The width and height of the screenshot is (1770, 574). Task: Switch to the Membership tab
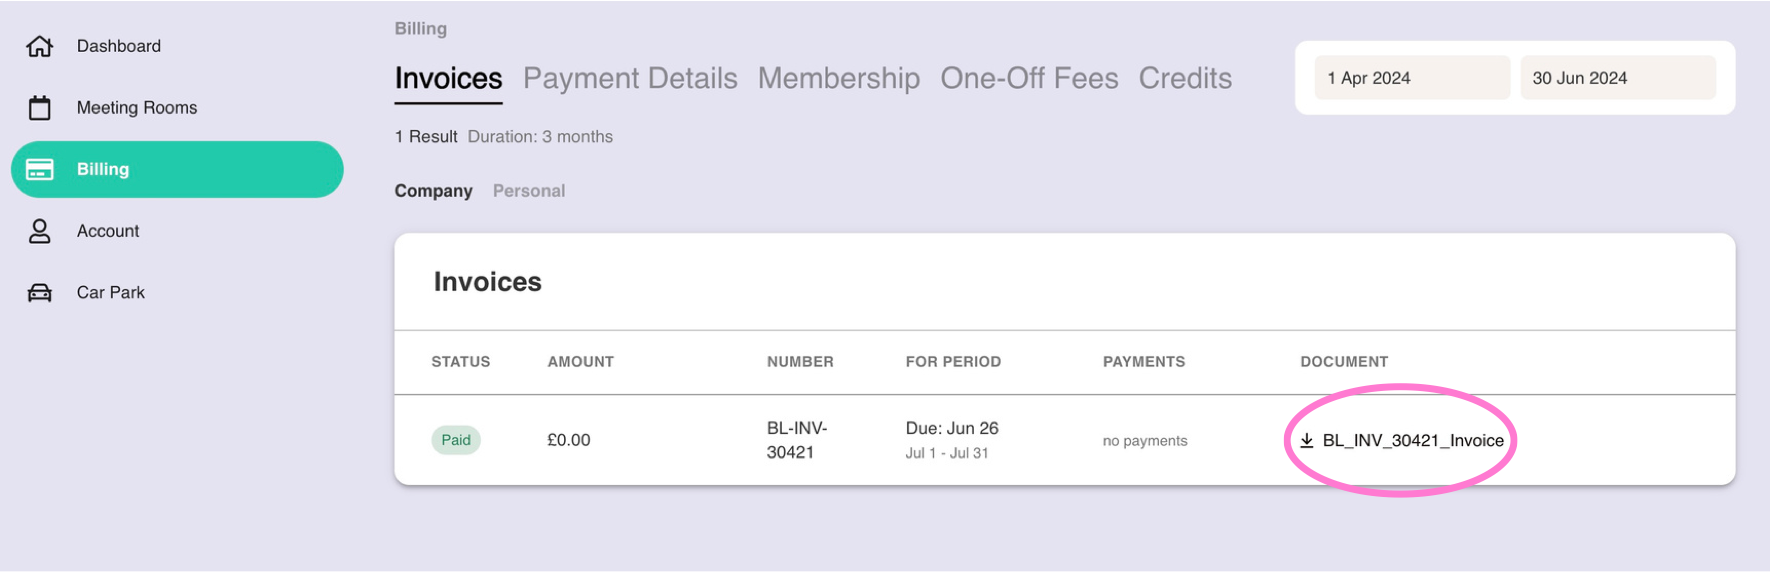tap(838, 78)
